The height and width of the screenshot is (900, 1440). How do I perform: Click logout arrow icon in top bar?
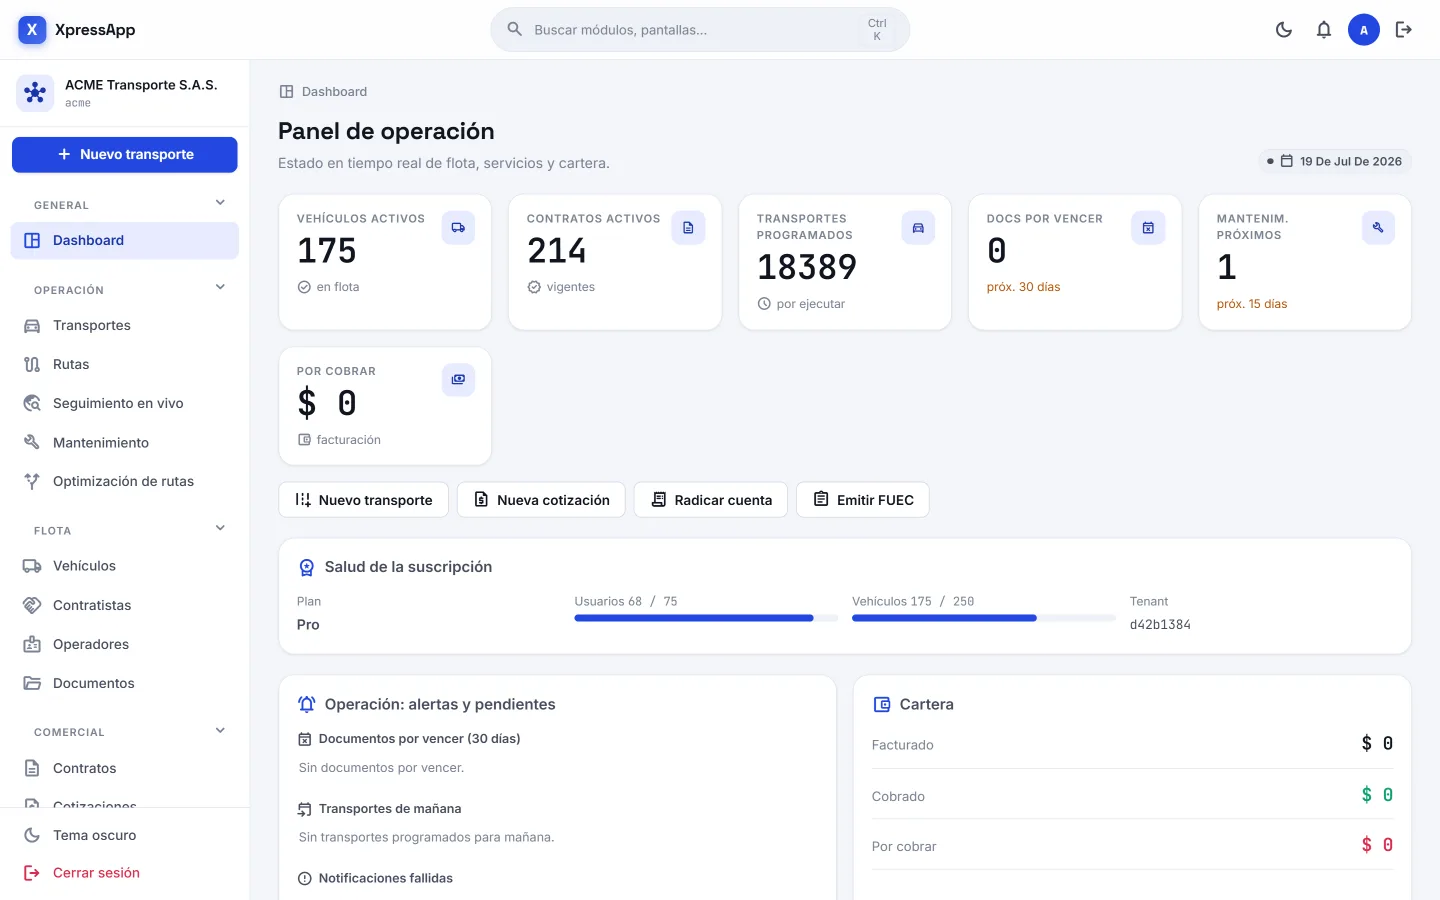(x=1404, y=30)
